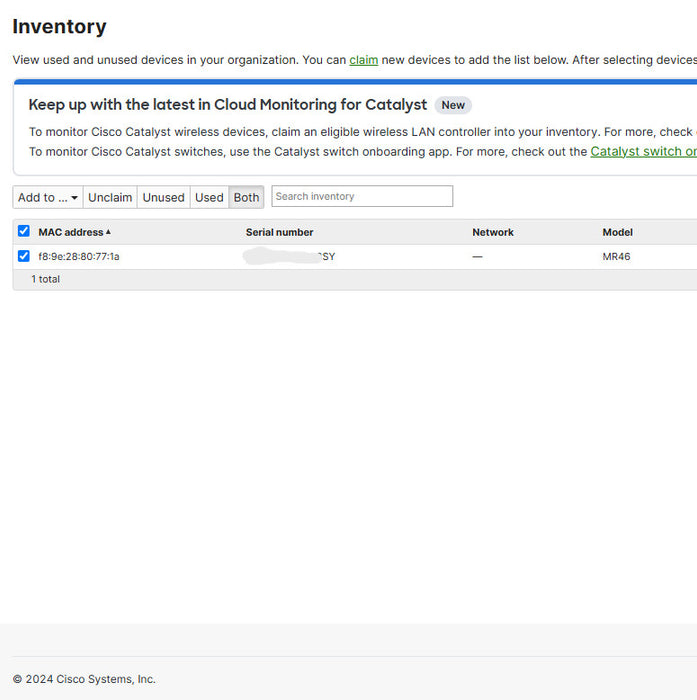Open the Catalyst switch onboarding link
Image resolution: width=697 pixels, height=700 pixels.
coord(643,152)
